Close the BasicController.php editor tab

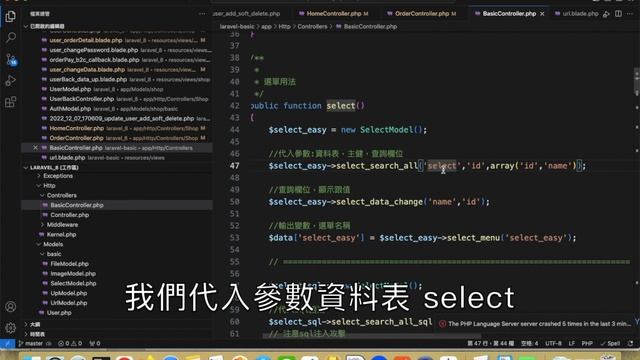(x=542, y=13)
